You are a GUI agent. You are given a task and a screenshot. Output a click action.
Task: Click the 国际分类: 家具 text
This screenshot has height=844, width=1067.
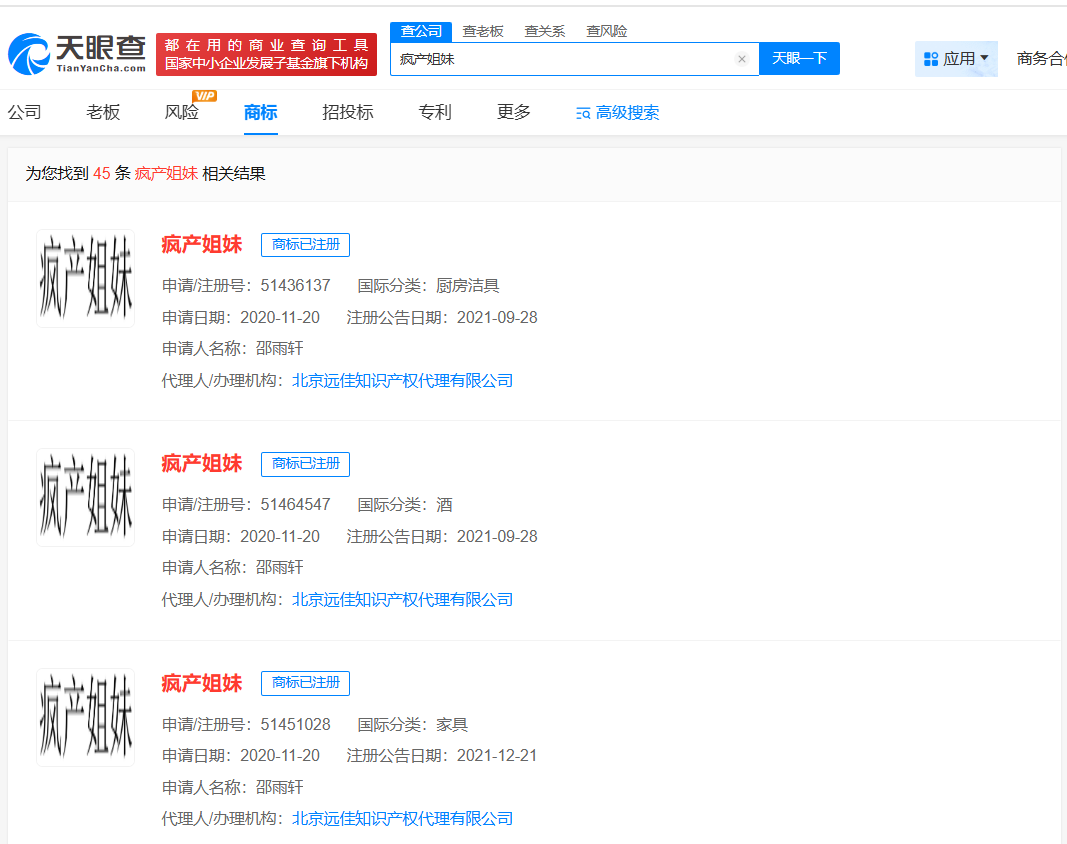pyautogui.click(x=413, y=725)
